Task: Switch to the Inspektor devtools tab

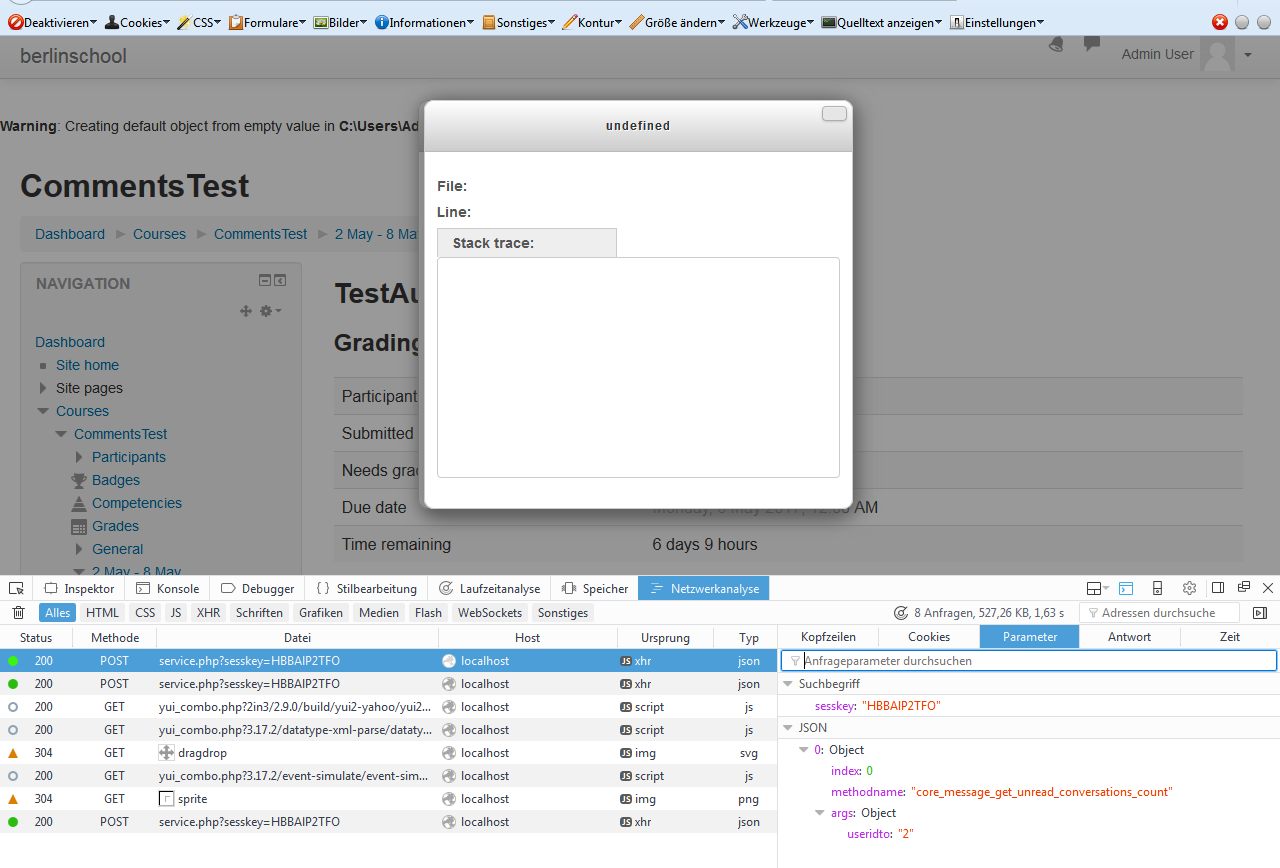Action: click(78, 588)
